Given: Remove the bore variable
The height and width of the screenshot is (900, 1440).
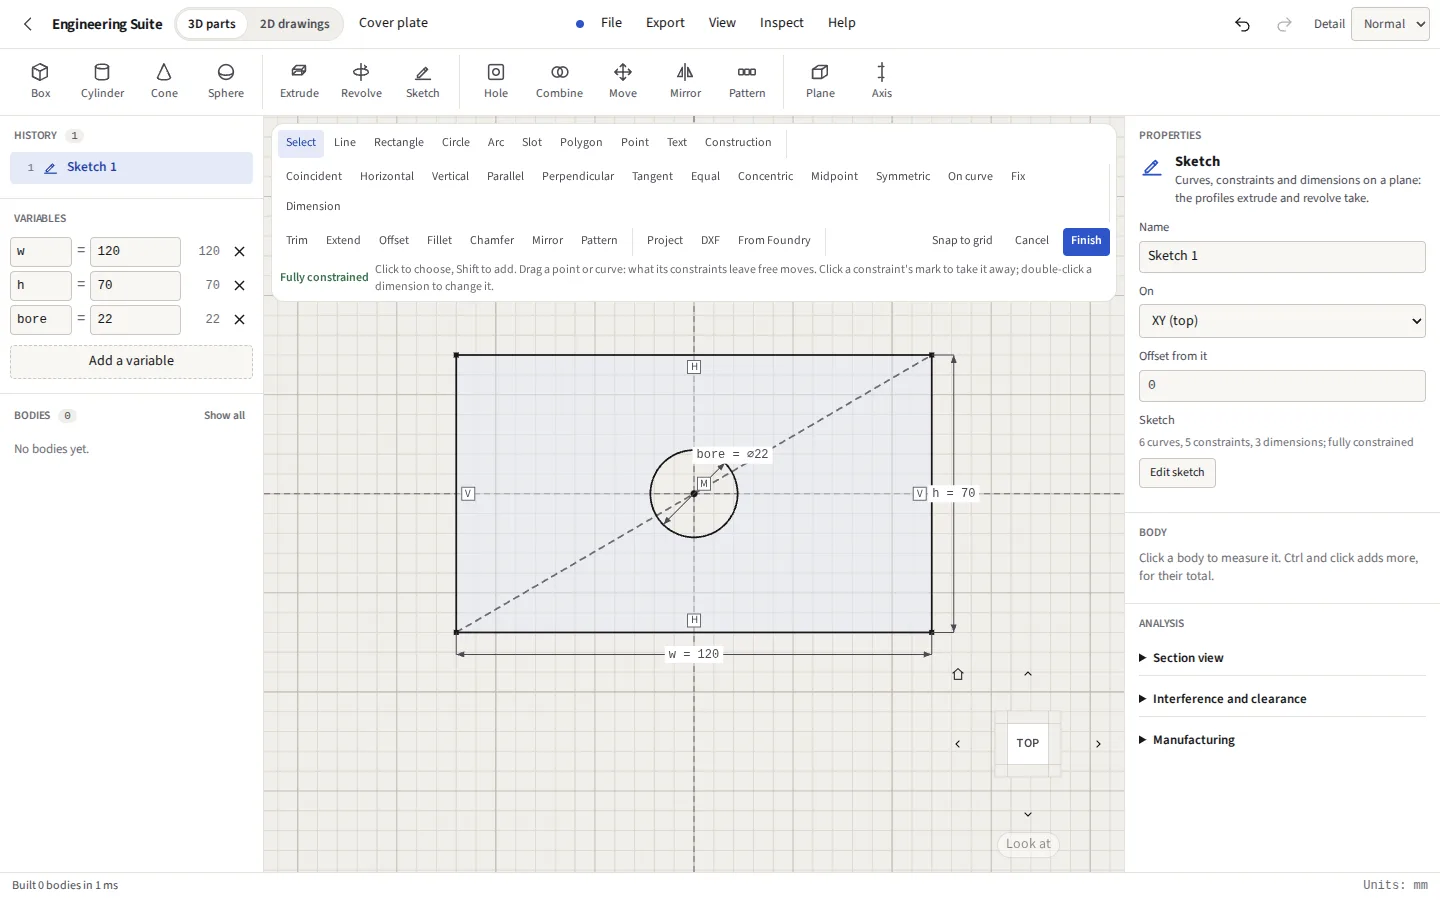Looking at the screenshot, I should point(239,320).
